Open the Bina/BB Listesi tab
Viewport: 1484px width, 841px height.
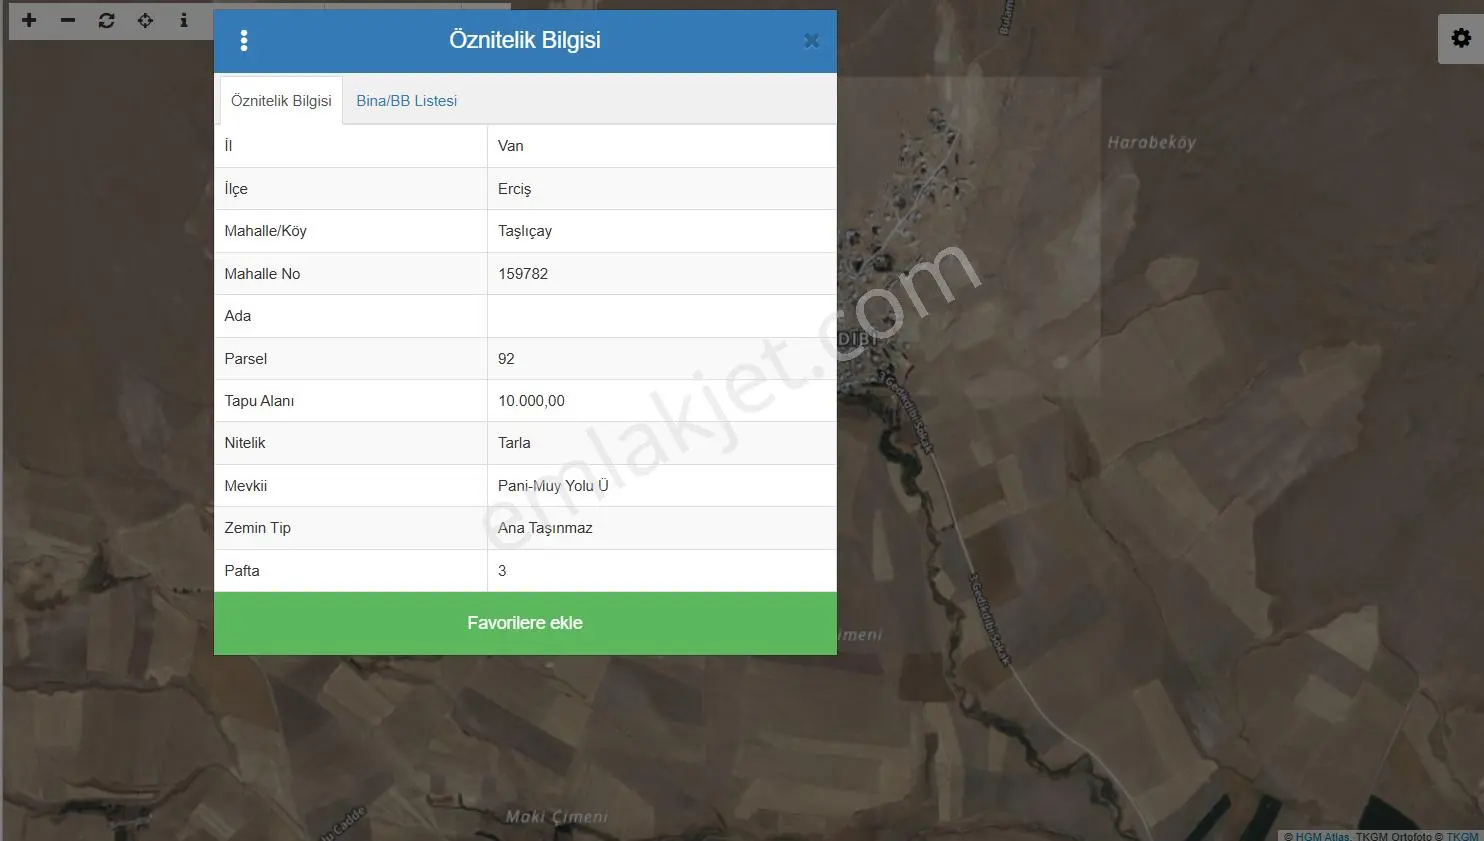pos(407,101)
